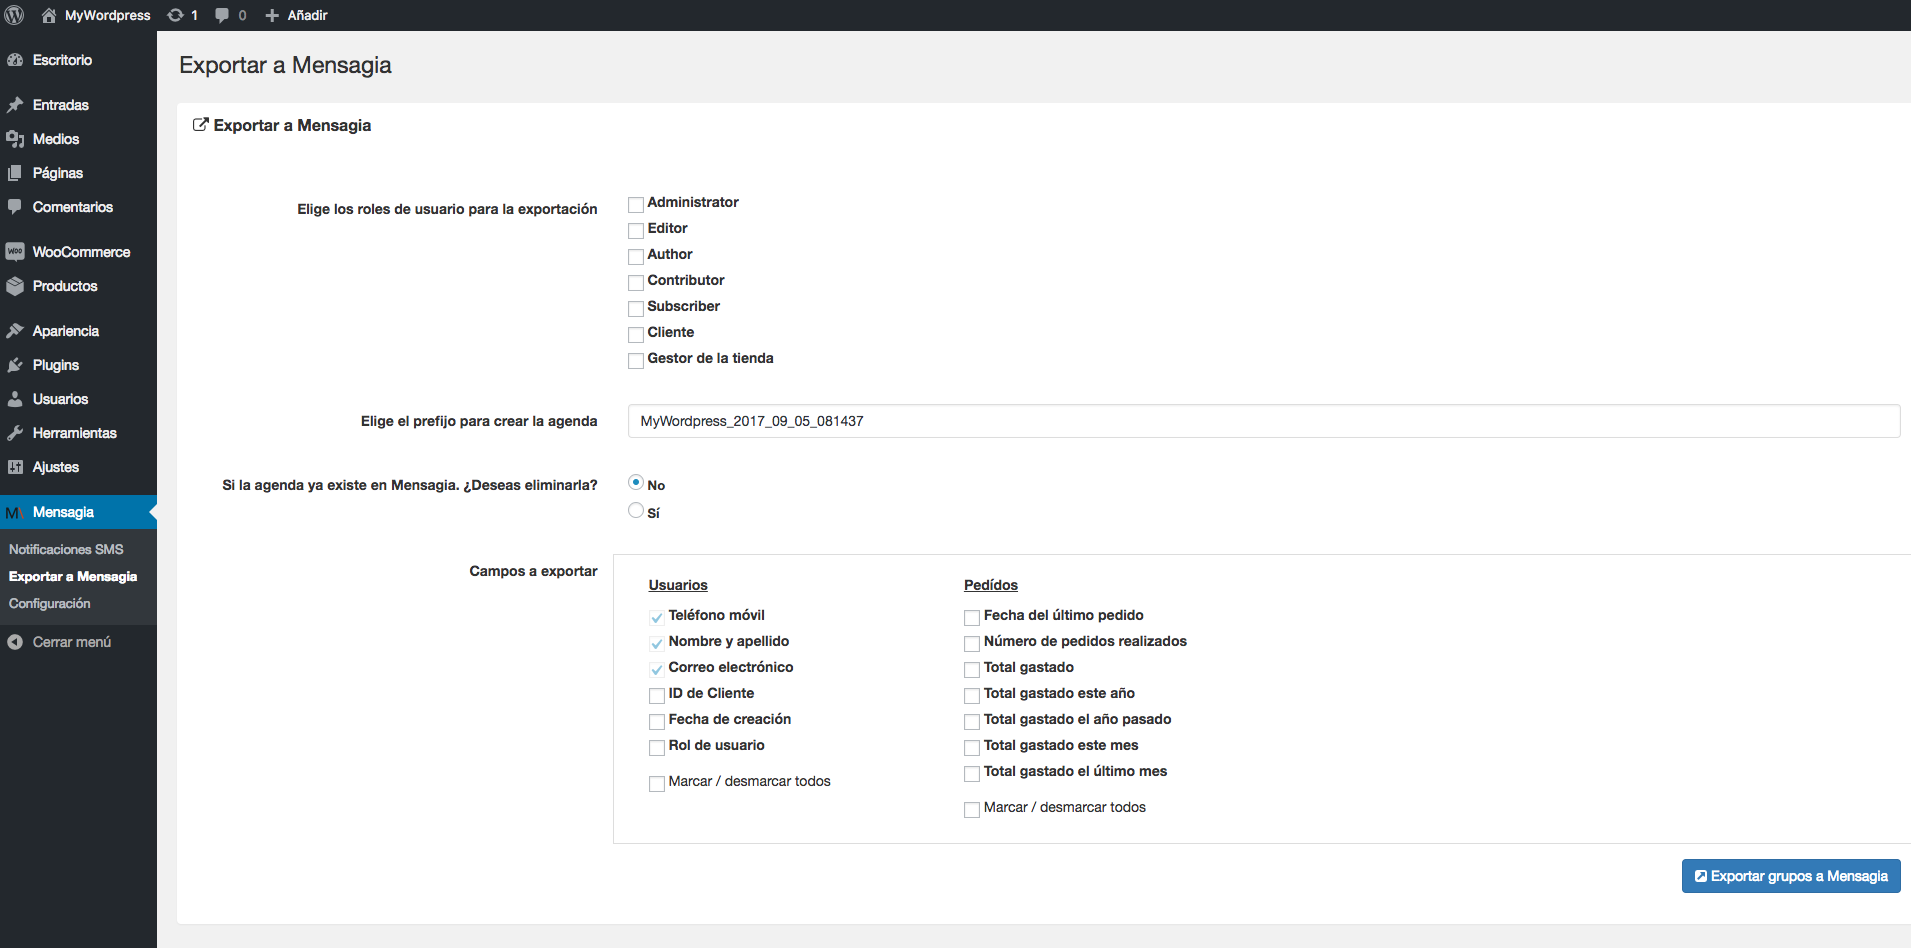Uncheck the Teléfono móvil field
The height and width of the screenshot is (948, 1911).
[x=657, y=617]
